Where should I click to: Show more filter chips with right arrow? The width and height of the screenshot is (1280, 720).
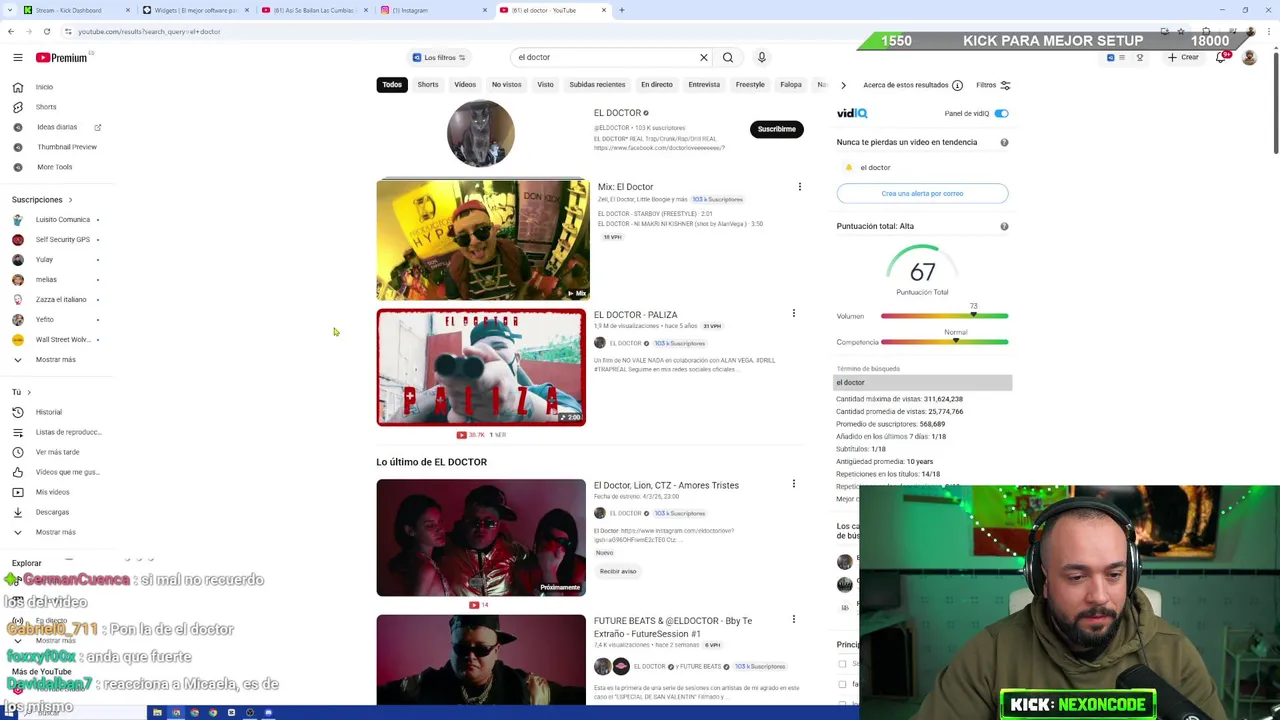843,85
